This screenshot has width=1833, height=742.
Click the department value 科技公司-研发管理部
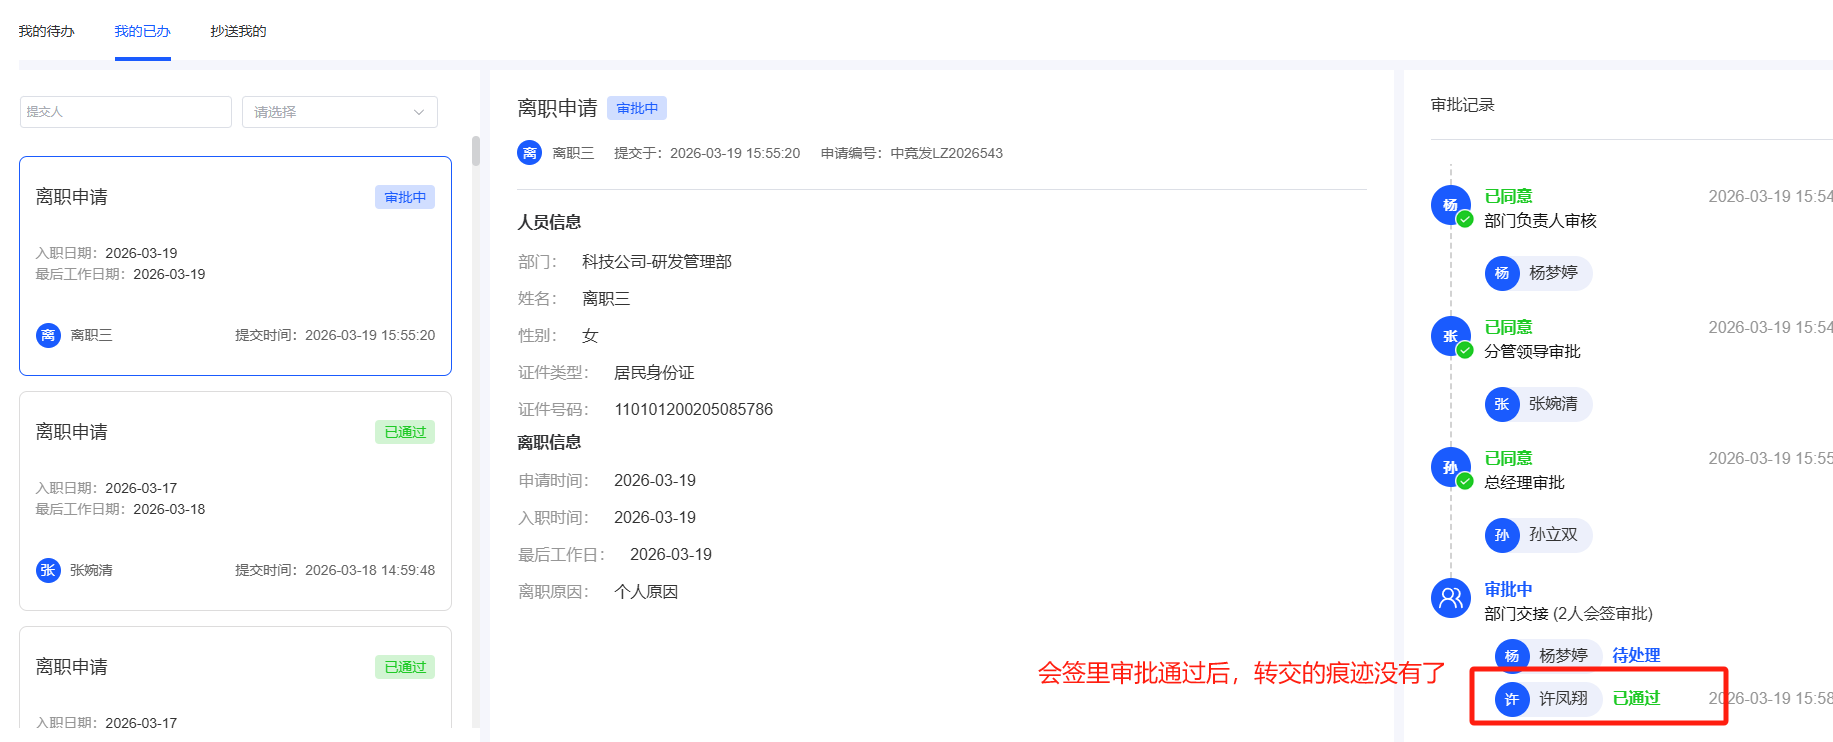coord(657,261)
